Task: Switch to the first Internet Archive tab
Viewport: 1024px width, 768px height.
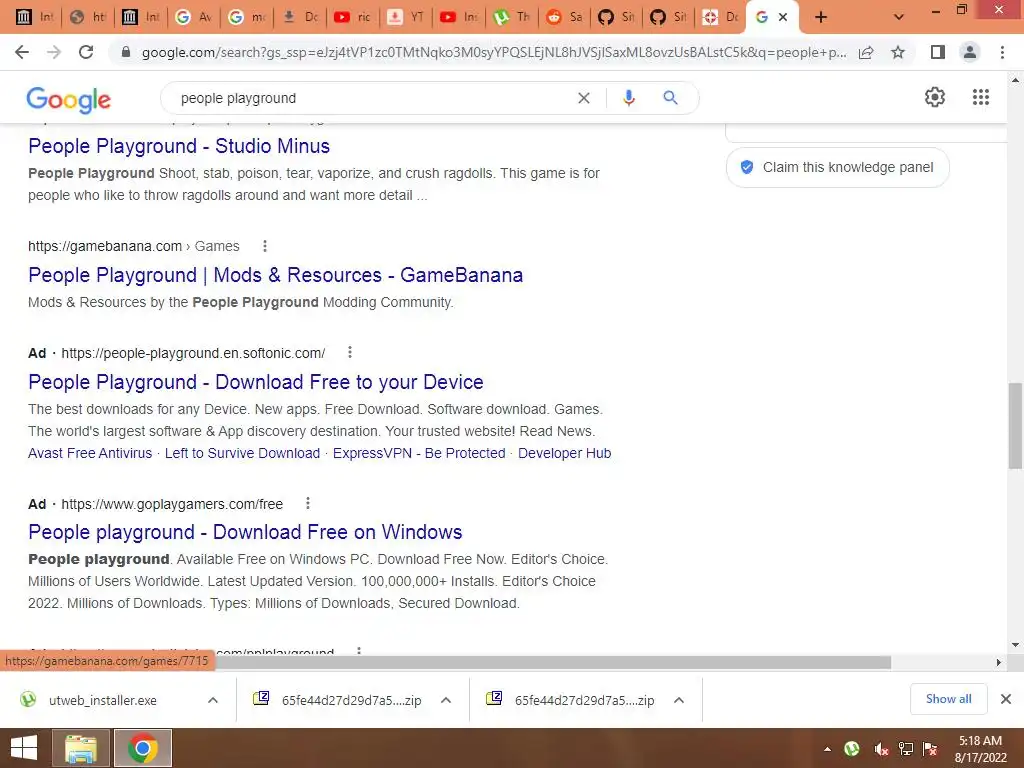Action: pyautogui.click(x=35, y=17)
